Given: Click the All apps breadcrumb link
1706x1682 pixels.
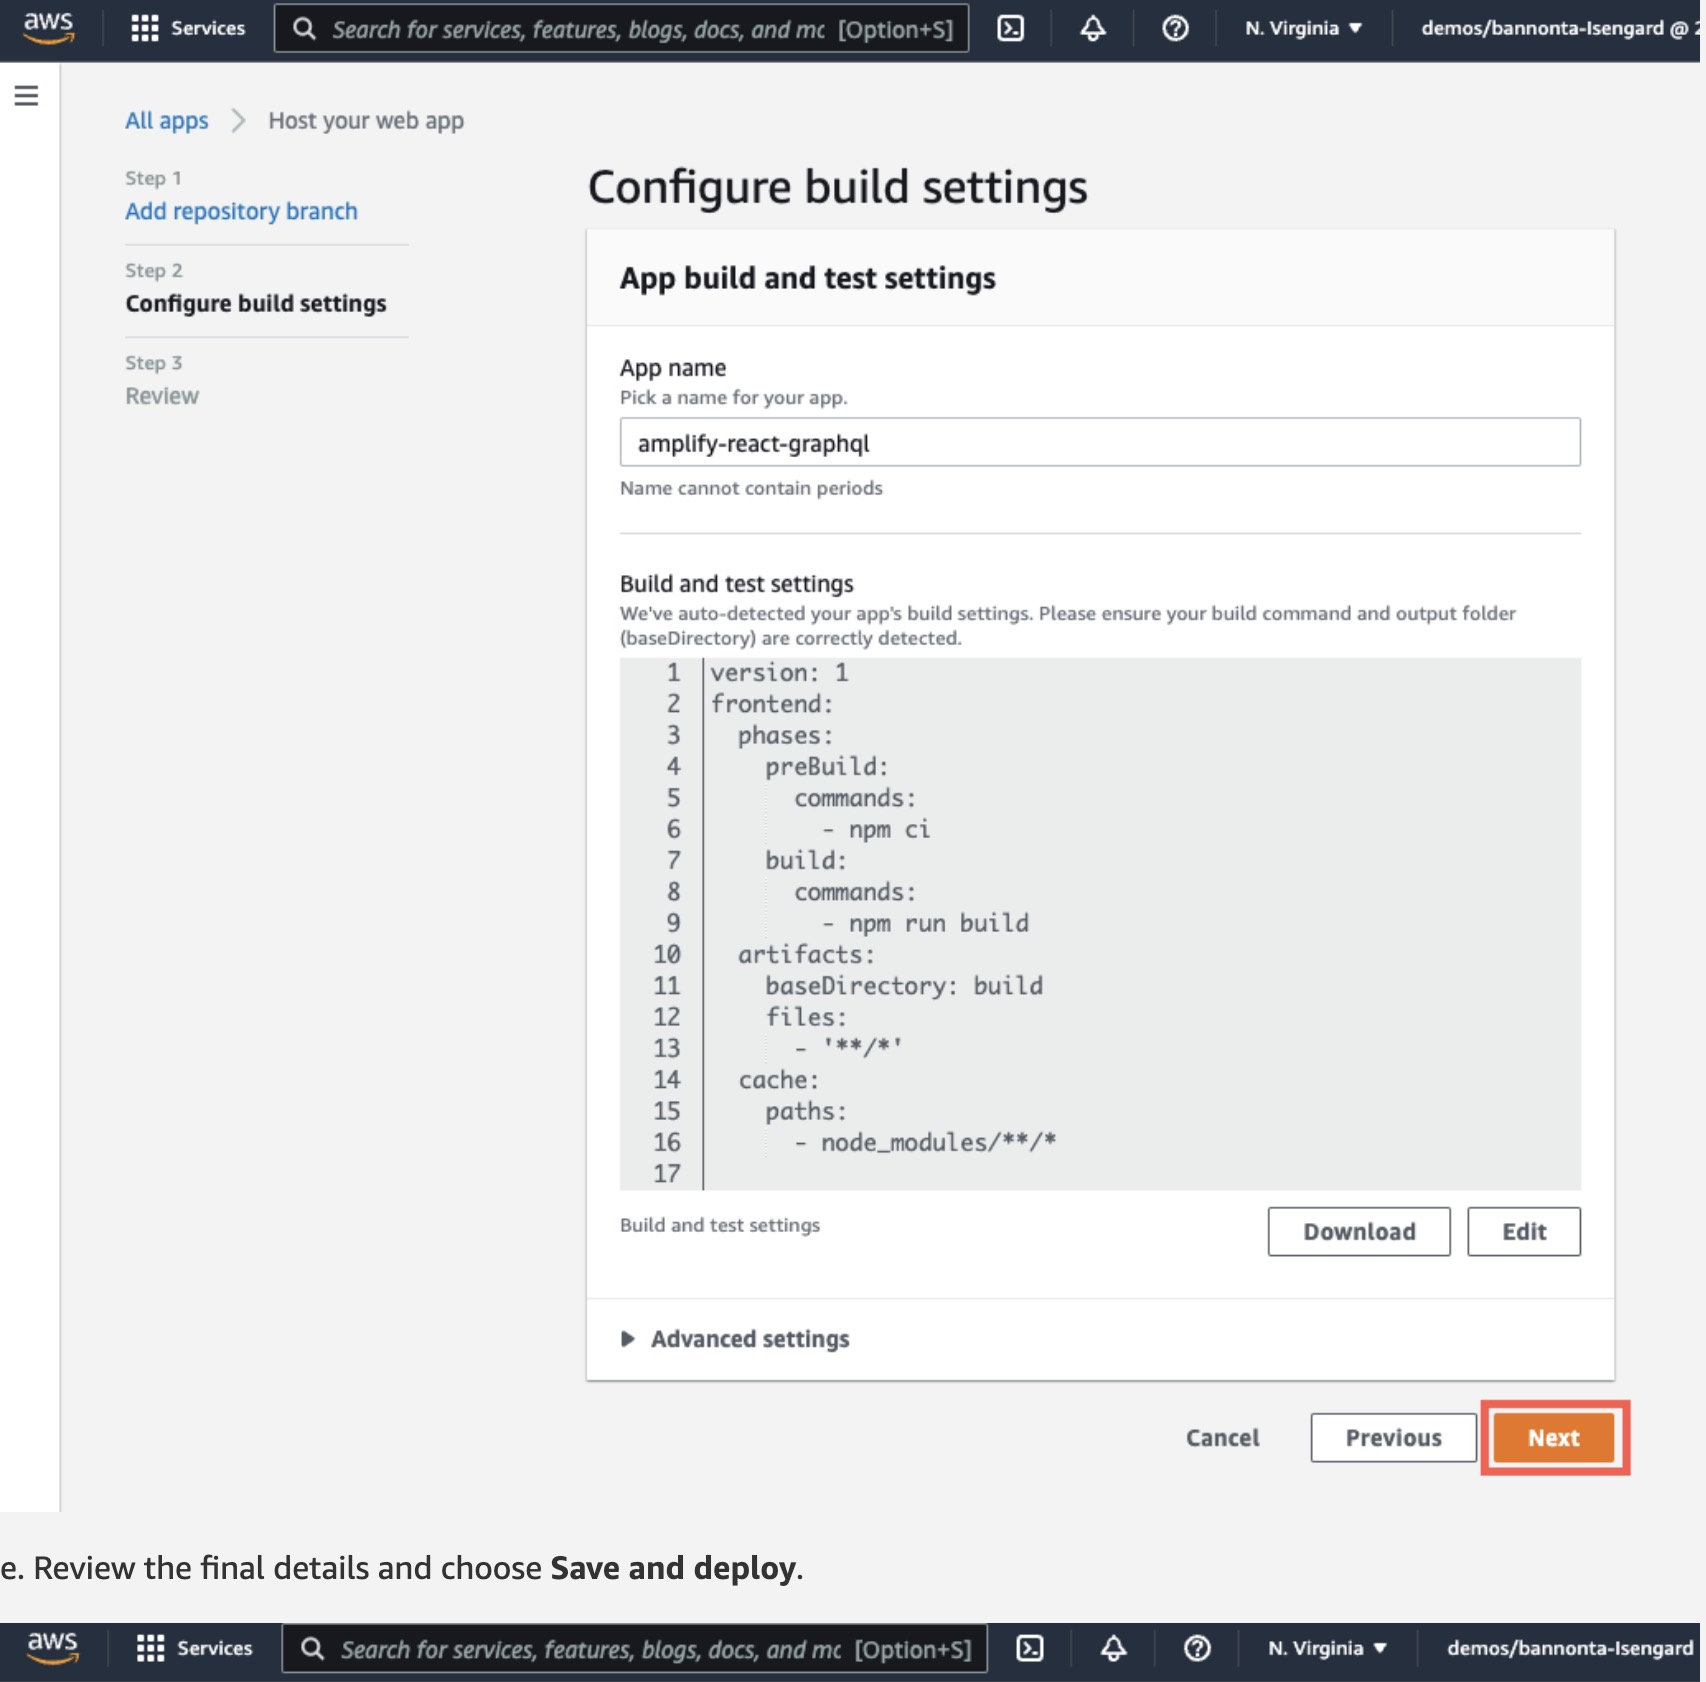Looking at the screenshot, I should click(166, 121).
